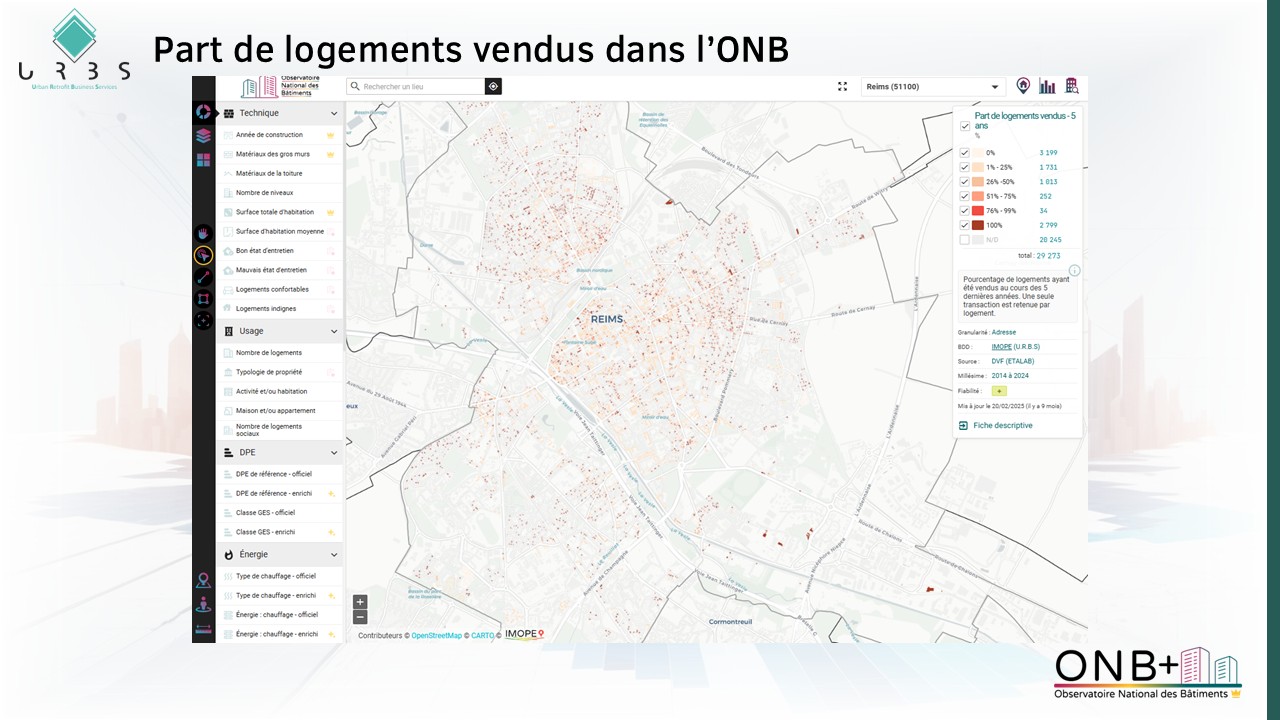The image size is (1280, 720).
Task: Activate the line measurement tool
Action: (x=203, y=277)
